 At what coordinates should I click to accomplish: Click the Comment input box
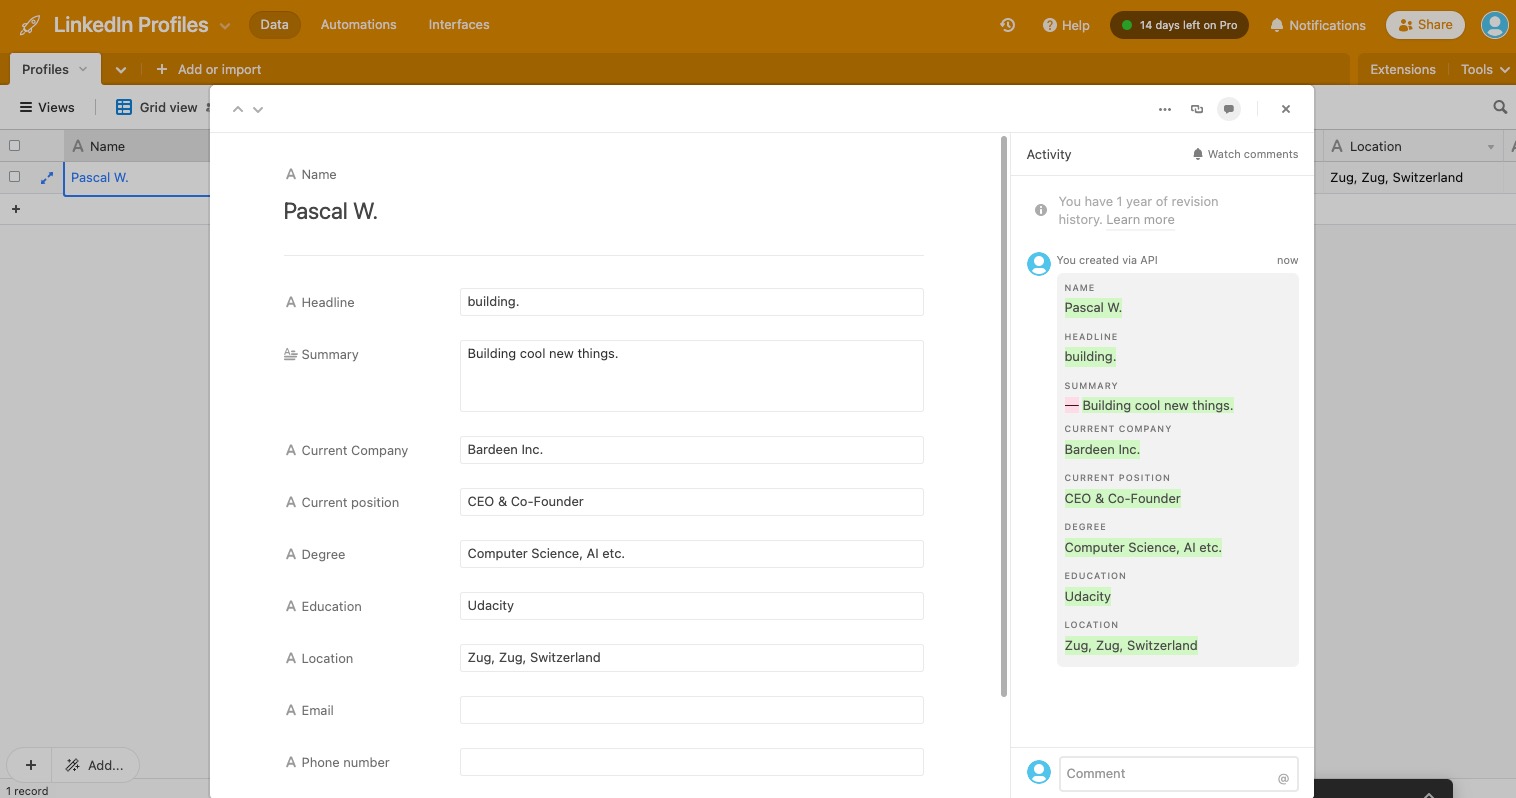tap(1178, 774)
